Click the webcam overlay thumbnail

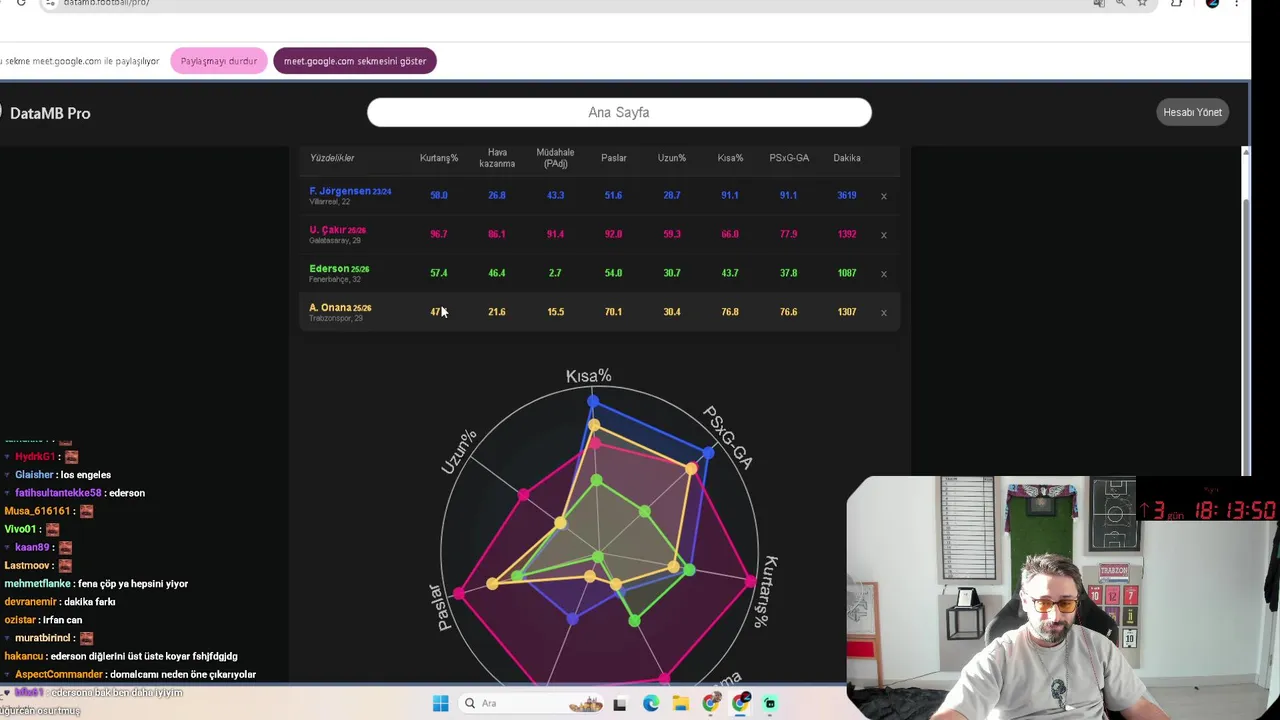pyautogui.click(x=1062, y=598)
